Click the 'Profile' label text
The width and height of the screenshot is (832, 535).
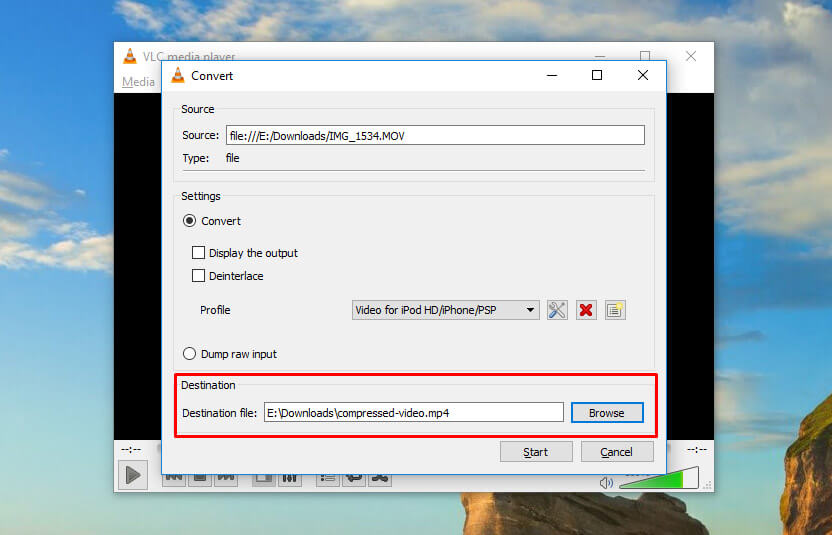point(215,310)
